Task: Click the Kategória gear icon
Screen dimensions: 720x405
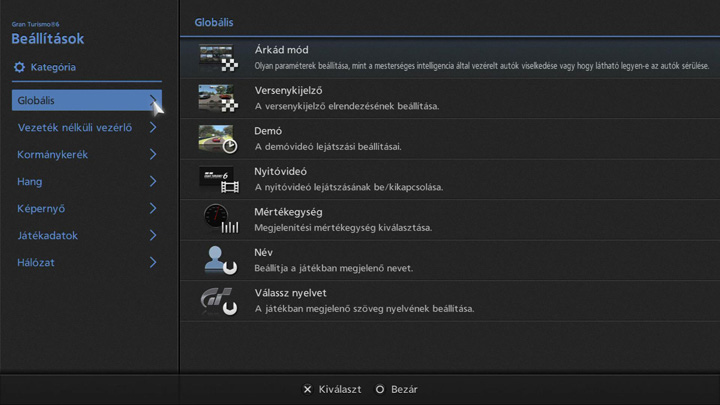Action: 19,68
